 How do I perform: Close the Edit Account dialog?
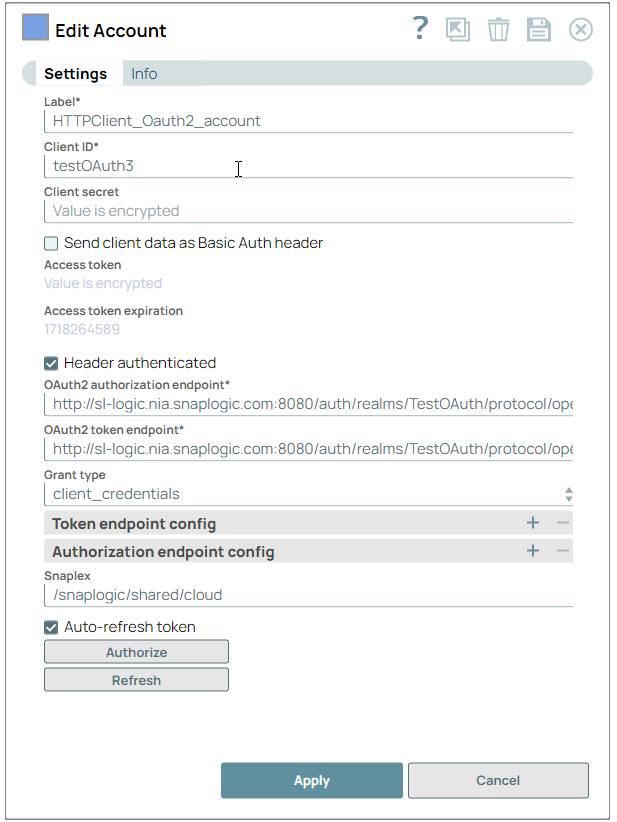581,29
